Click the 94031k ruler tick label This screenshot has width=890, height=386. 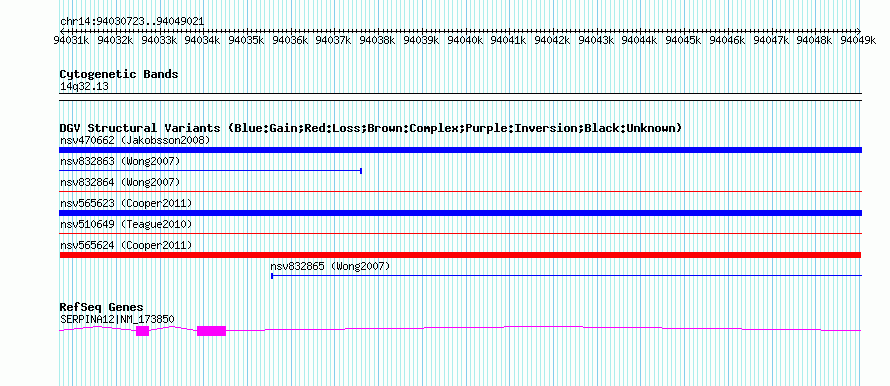pyautogui.click(x=71, y=40)
